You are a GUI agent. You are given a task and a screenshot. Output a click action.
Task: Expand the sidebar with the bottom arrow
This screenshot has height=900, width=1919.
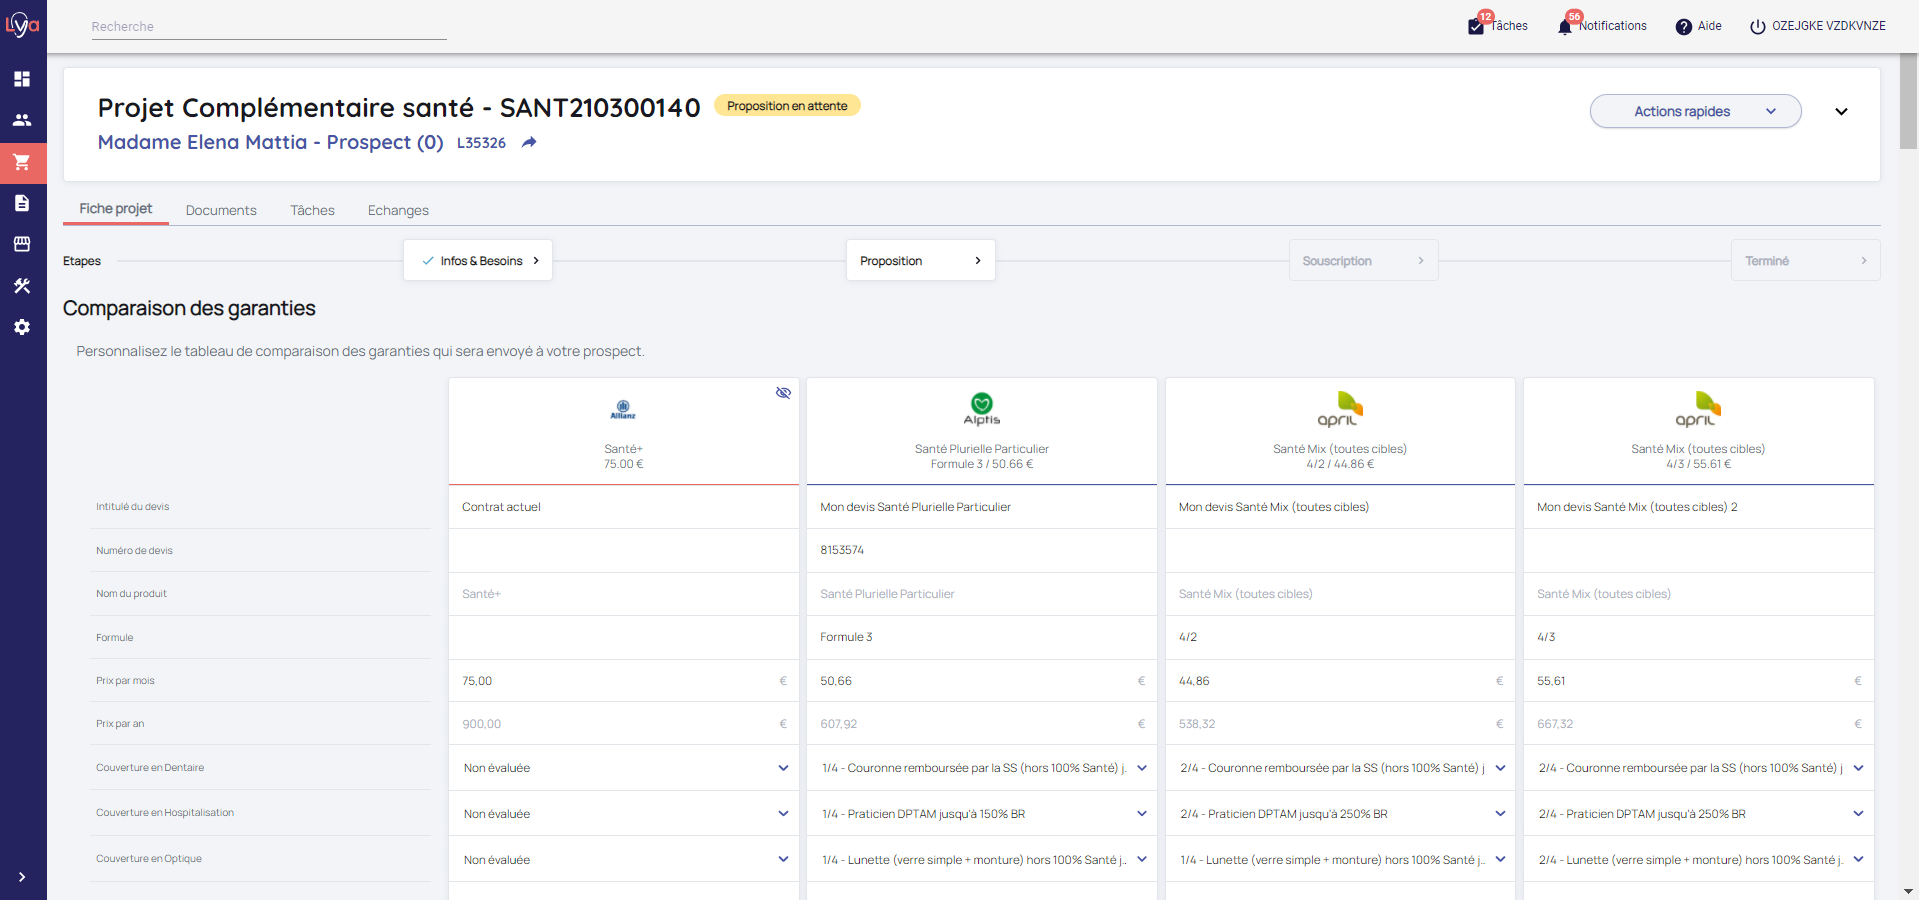[x=22, y=877]
